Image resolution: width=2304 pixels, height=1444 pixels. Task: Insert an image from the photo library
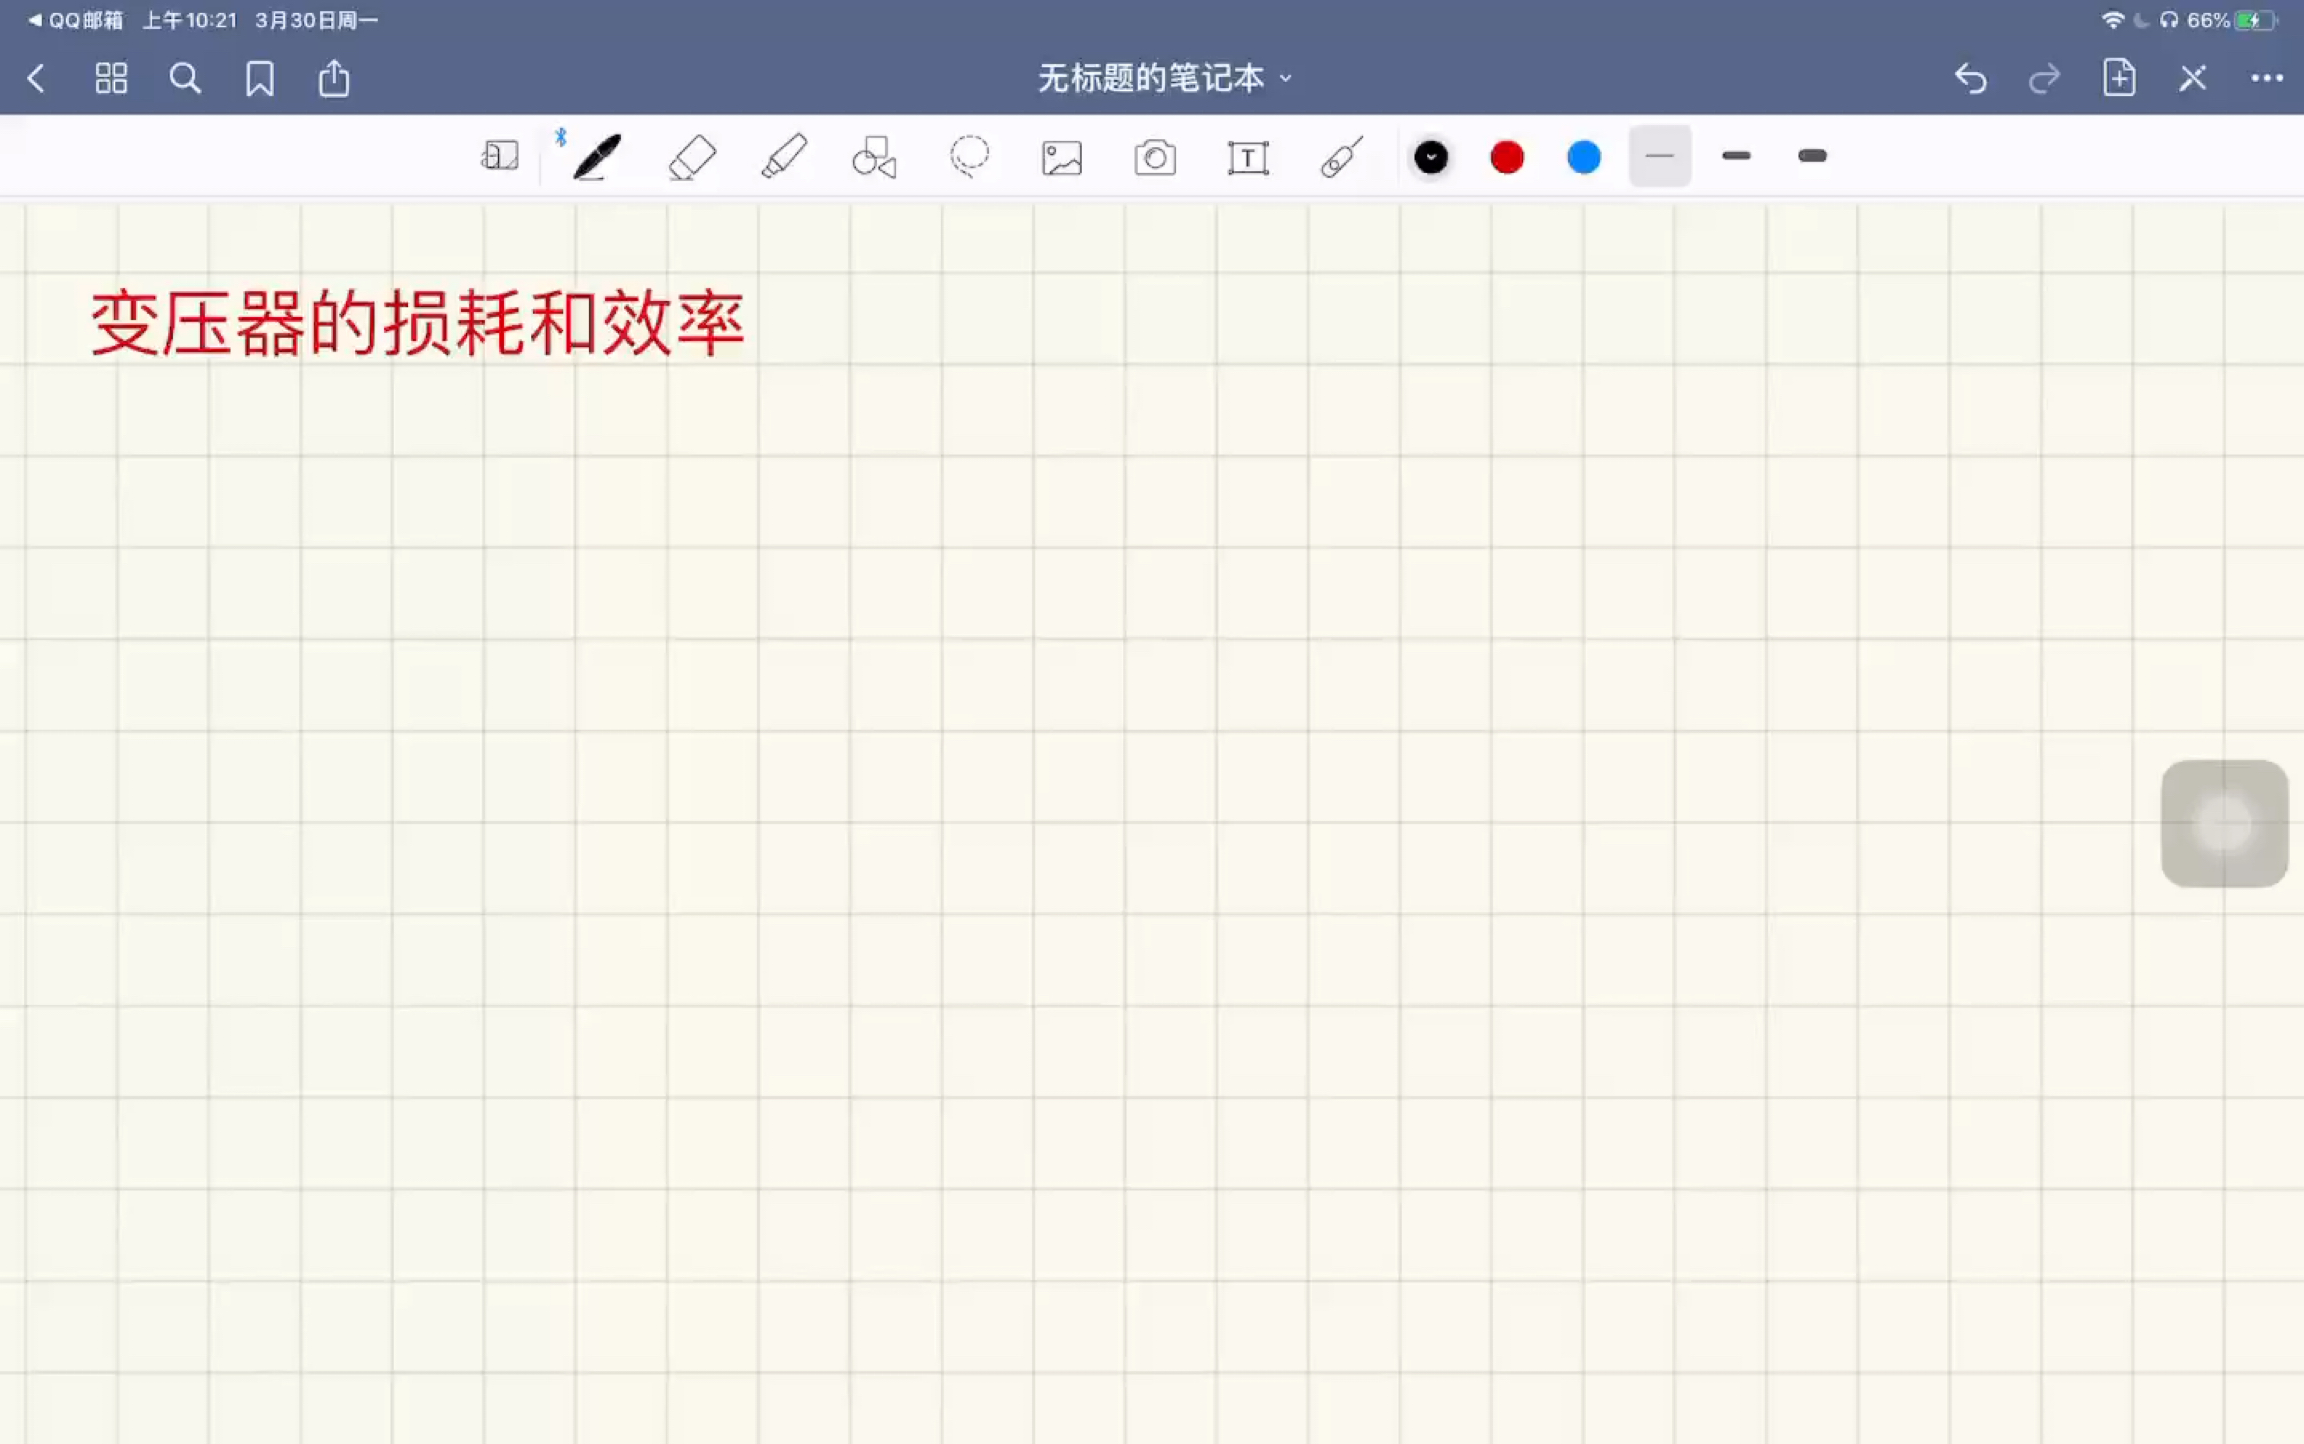[x=1062, y=158]
